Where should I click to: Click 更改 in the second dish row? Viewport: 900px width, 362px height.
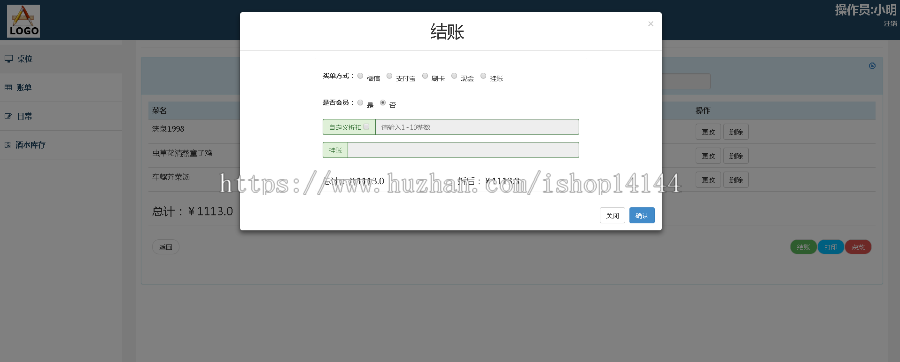707,155
